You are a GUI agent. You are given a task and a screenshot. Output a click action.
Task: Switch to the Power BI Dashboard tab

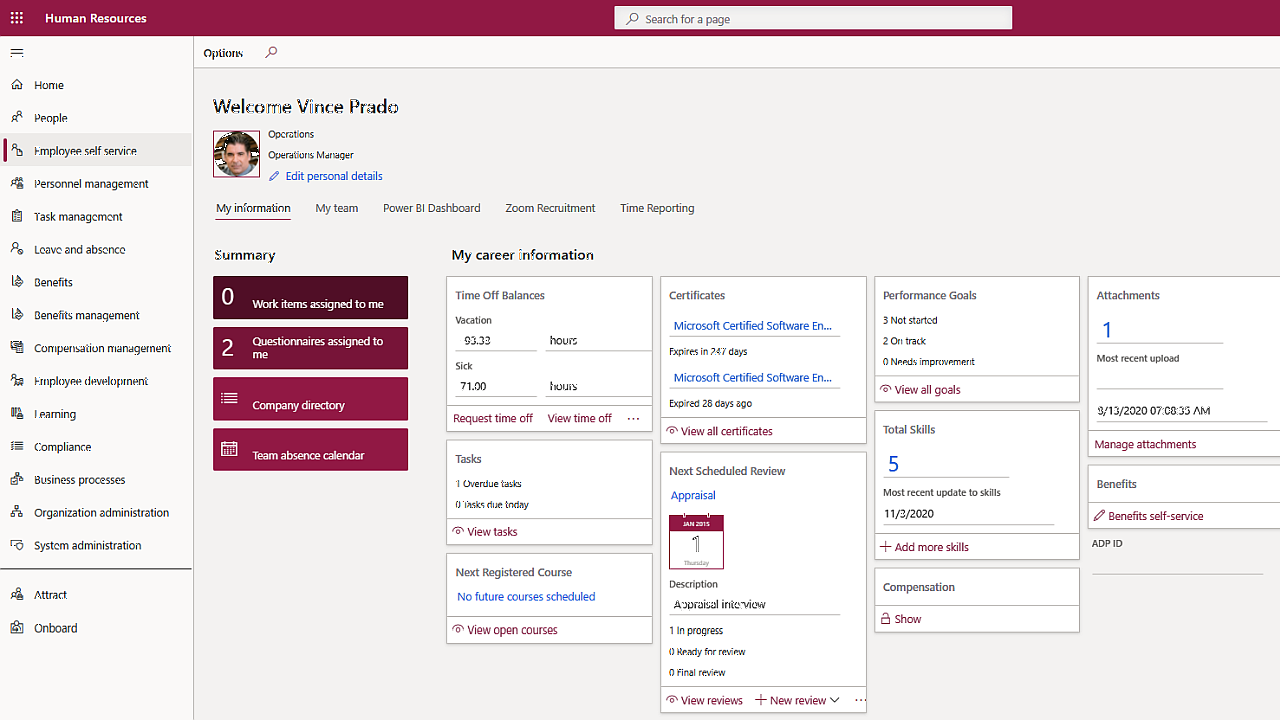pyautogui.click(x=431, y=208)
